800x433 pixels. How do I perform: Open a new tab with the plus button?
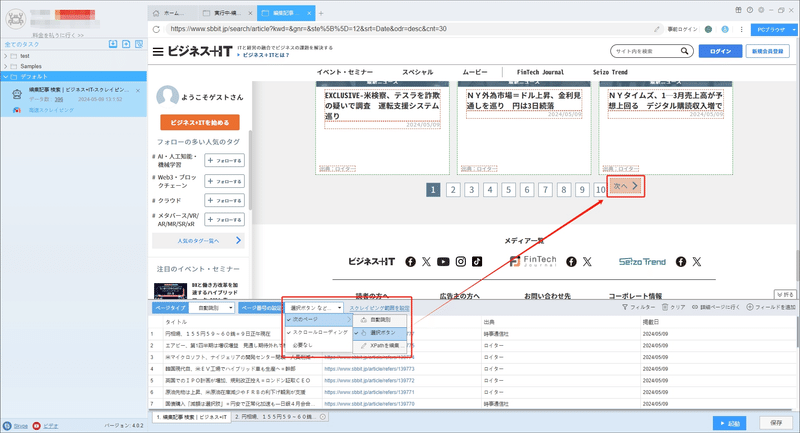tap(321, 13)
